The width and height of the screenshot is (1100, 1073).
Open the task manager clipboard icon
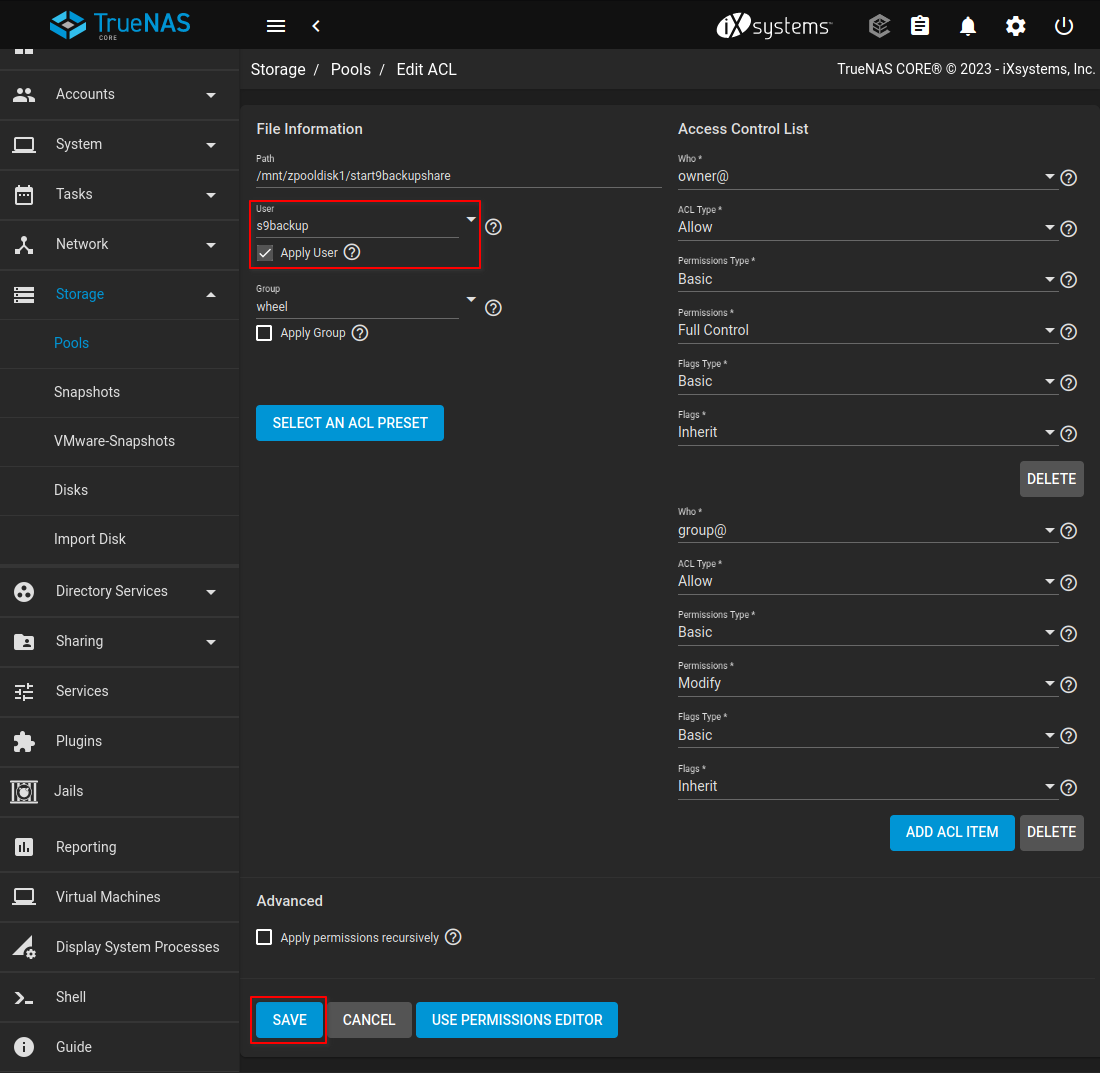pyautogui.click(x=920, y=26)
